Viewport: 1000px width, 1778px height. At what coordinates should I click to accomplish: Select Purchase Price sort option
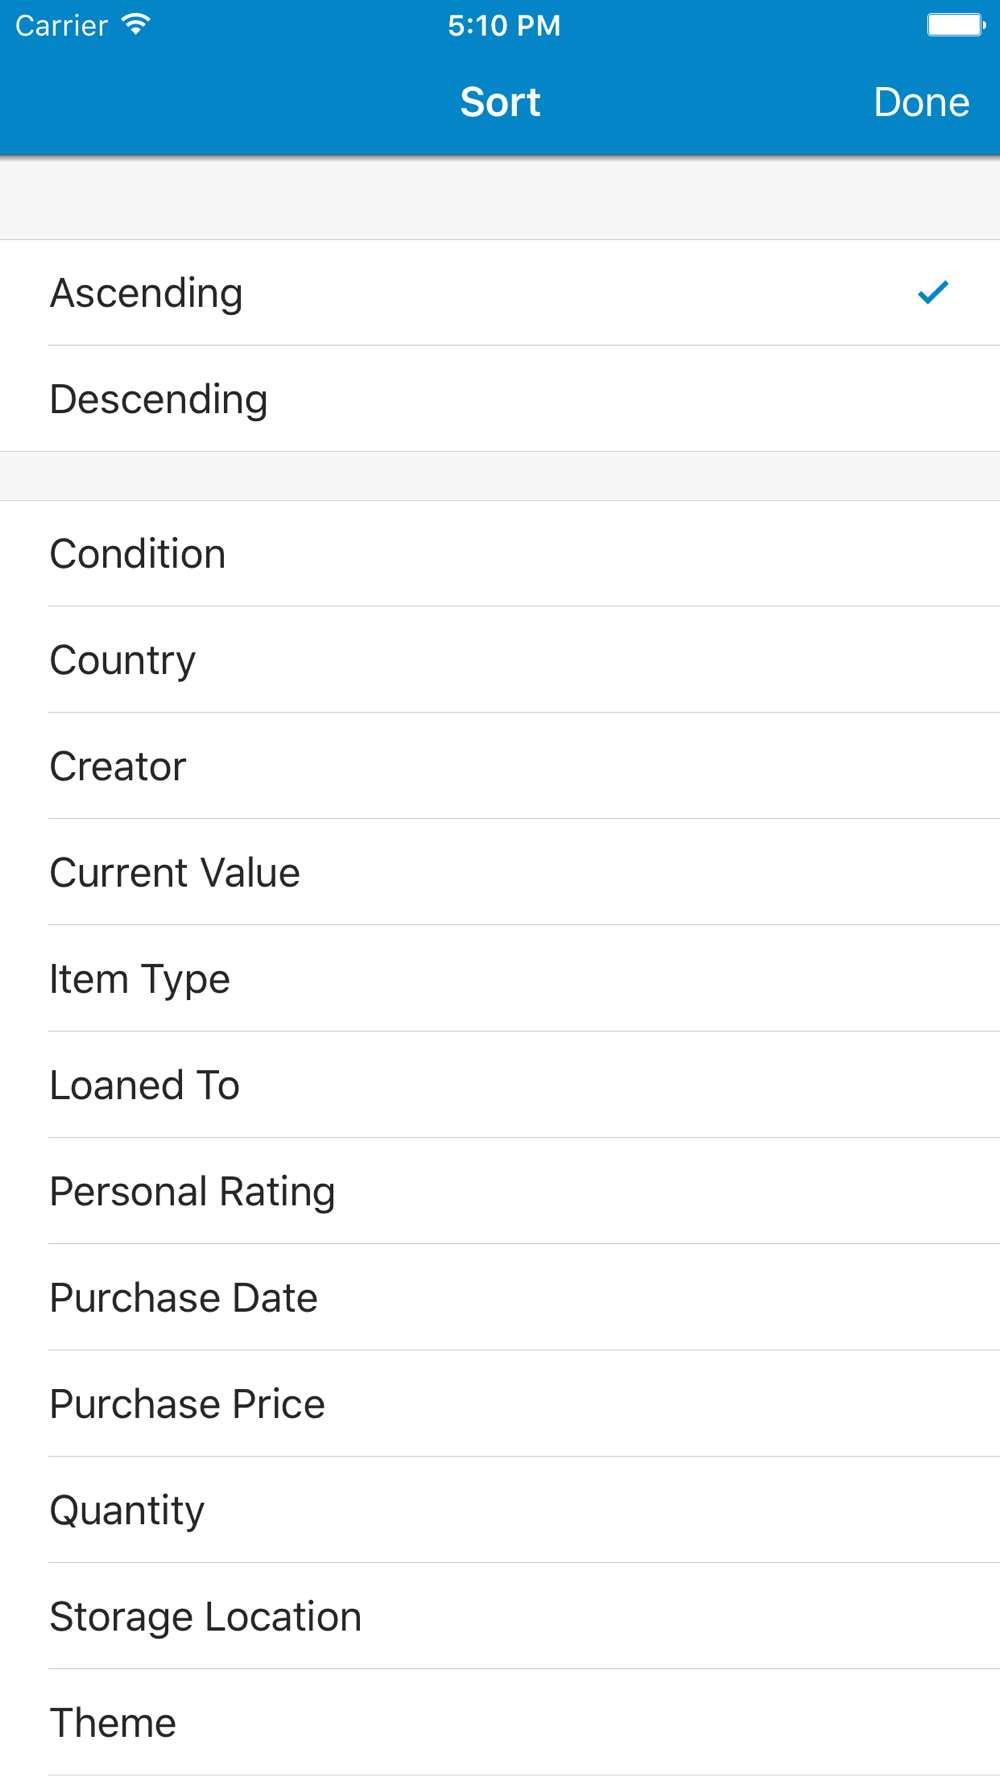click(x=500, y=1404)
